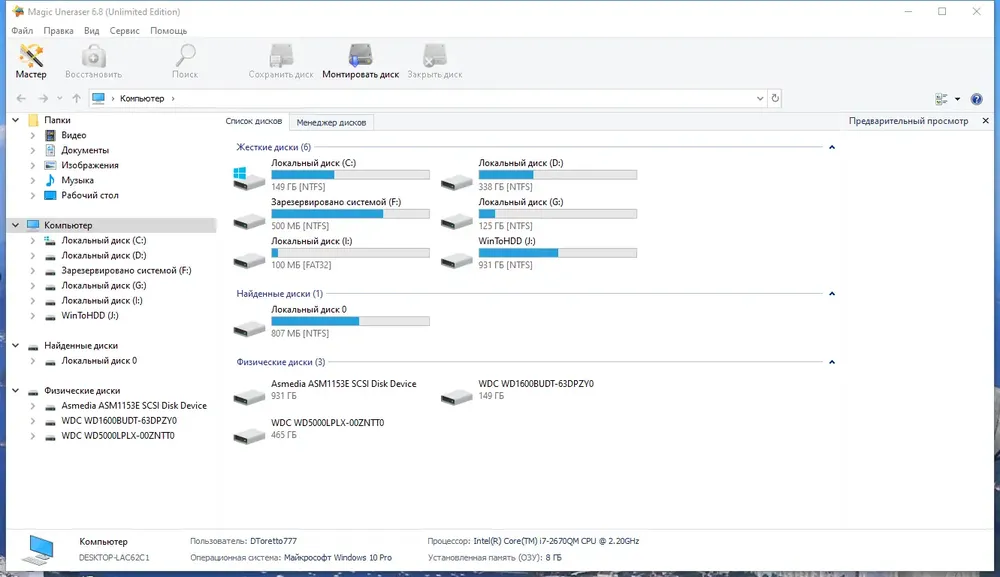The image size is (1000, 577).
Task: Collapse the Жесткие диски section
Action: click(x=832, y=147)
